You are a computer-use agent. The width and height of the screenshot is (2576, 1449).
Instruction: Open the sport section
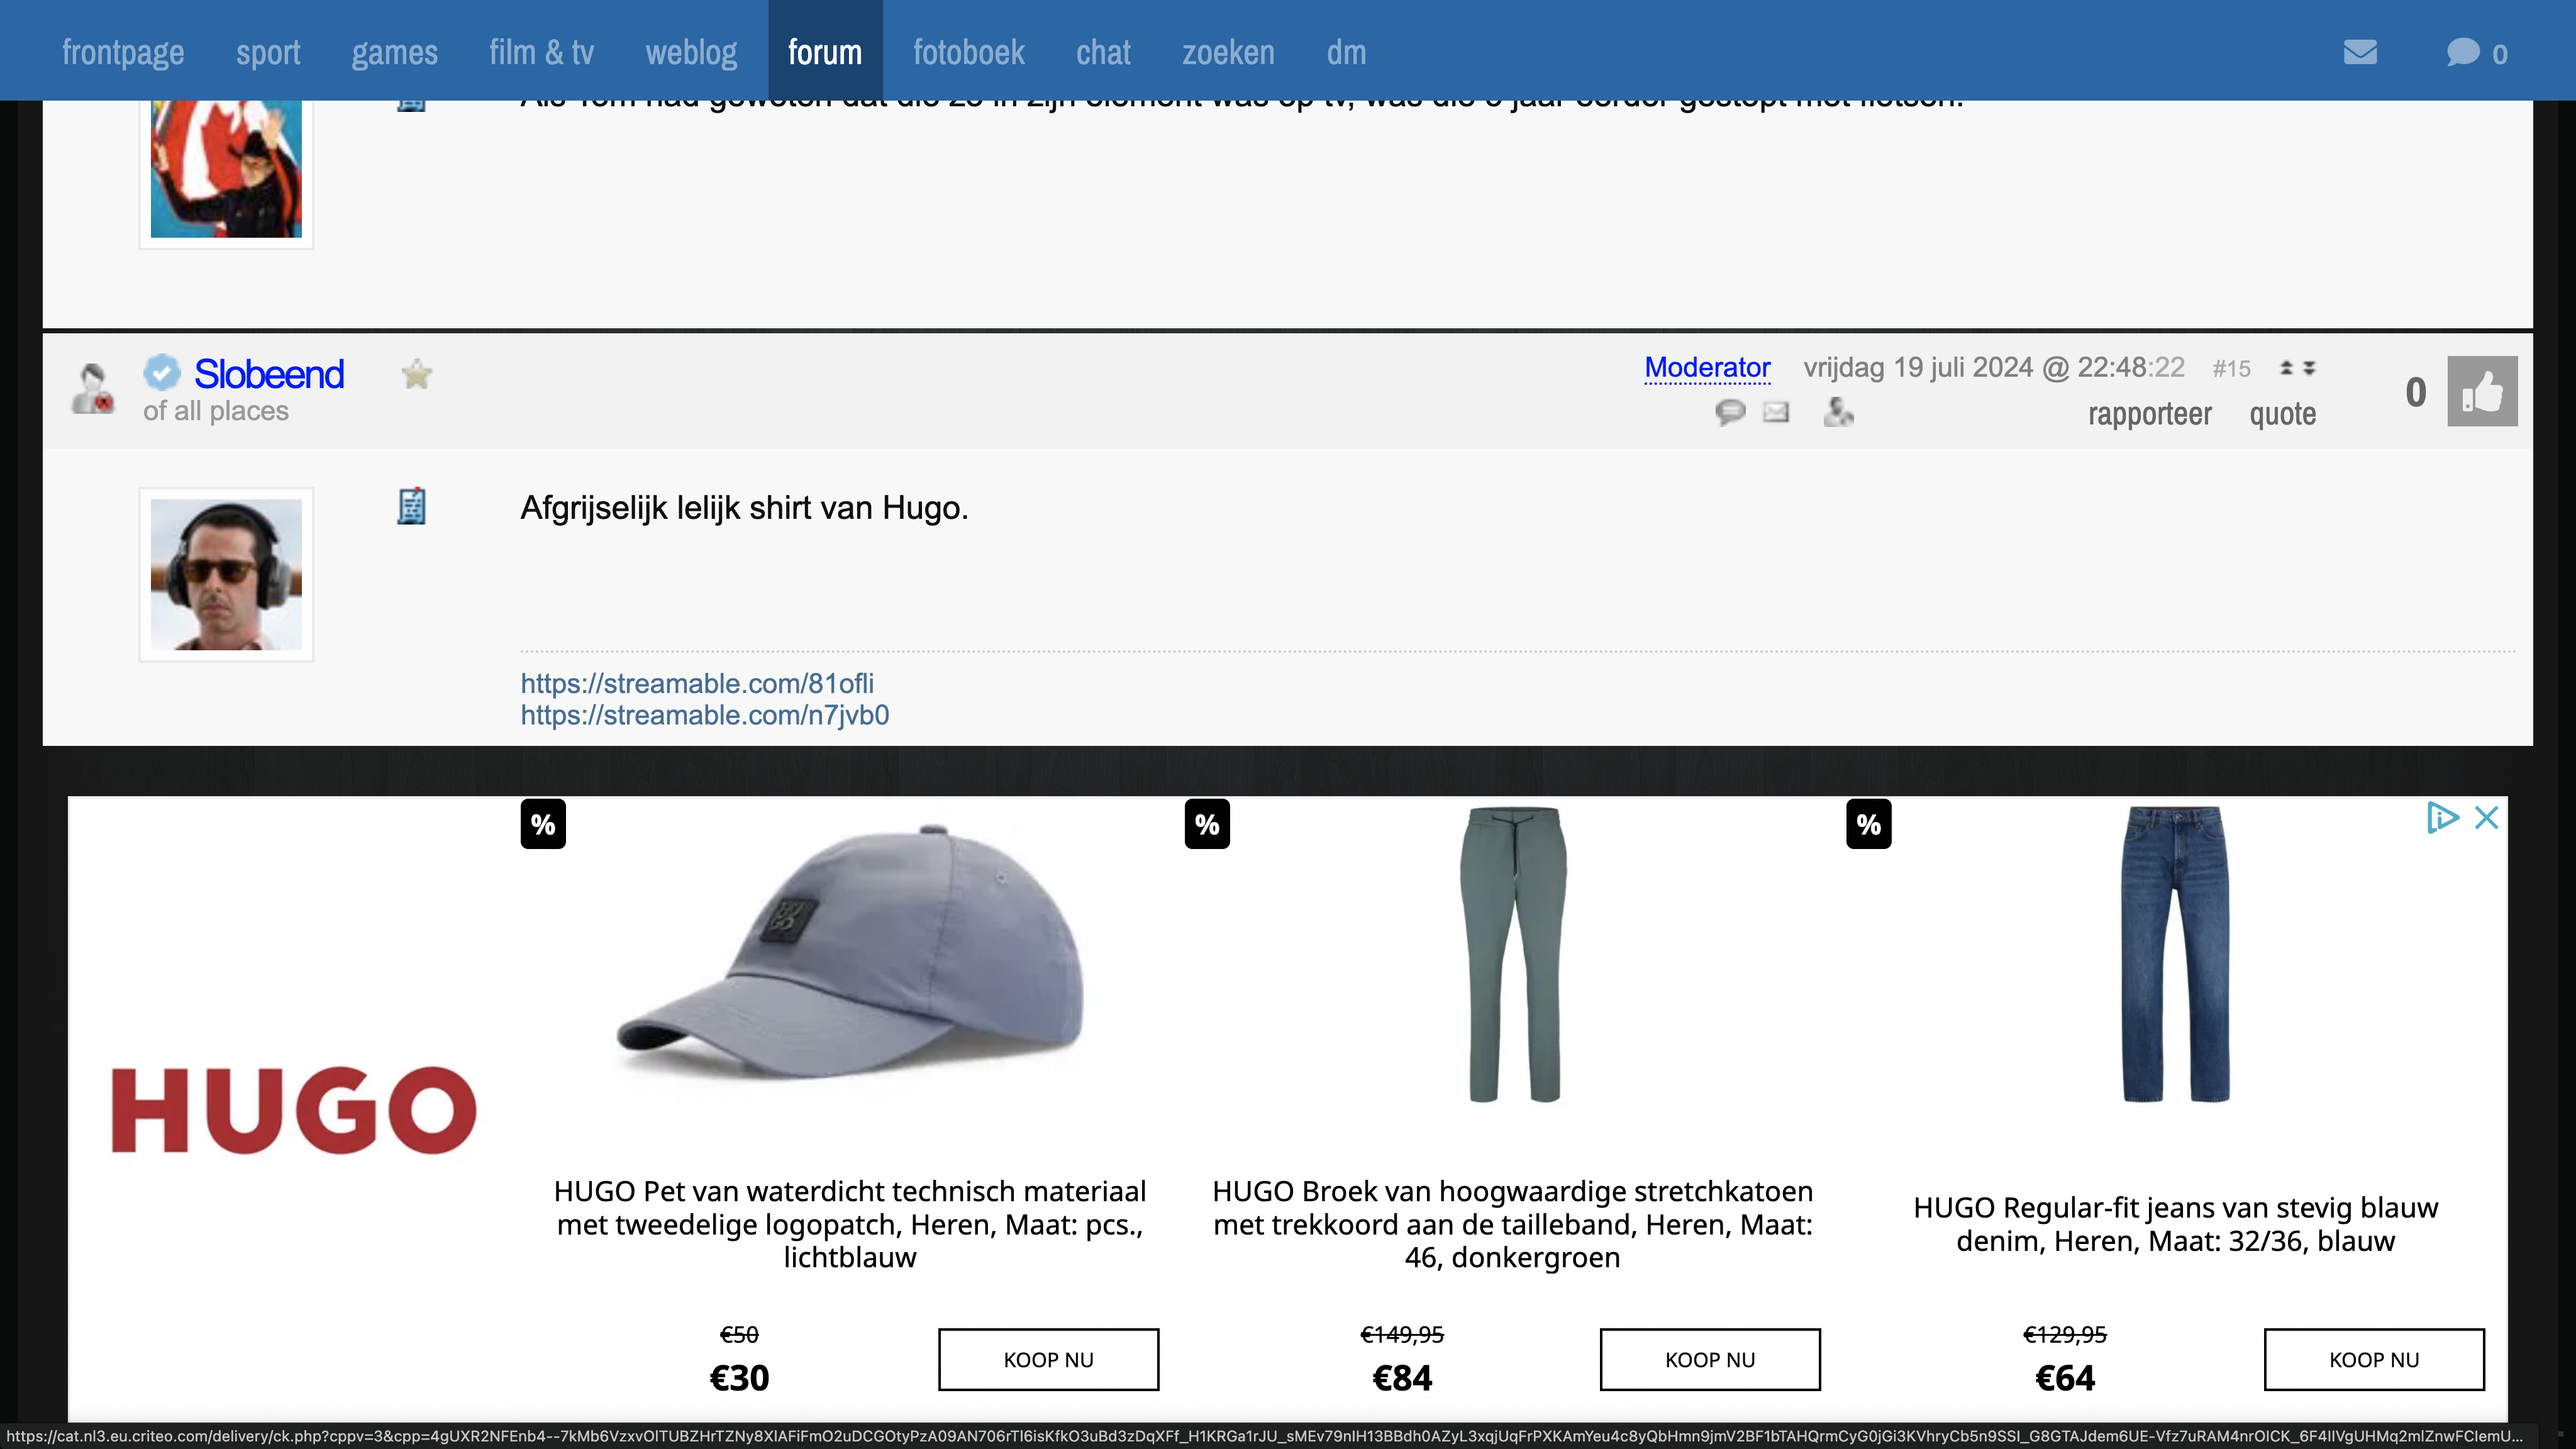click(x=268, y=52)
